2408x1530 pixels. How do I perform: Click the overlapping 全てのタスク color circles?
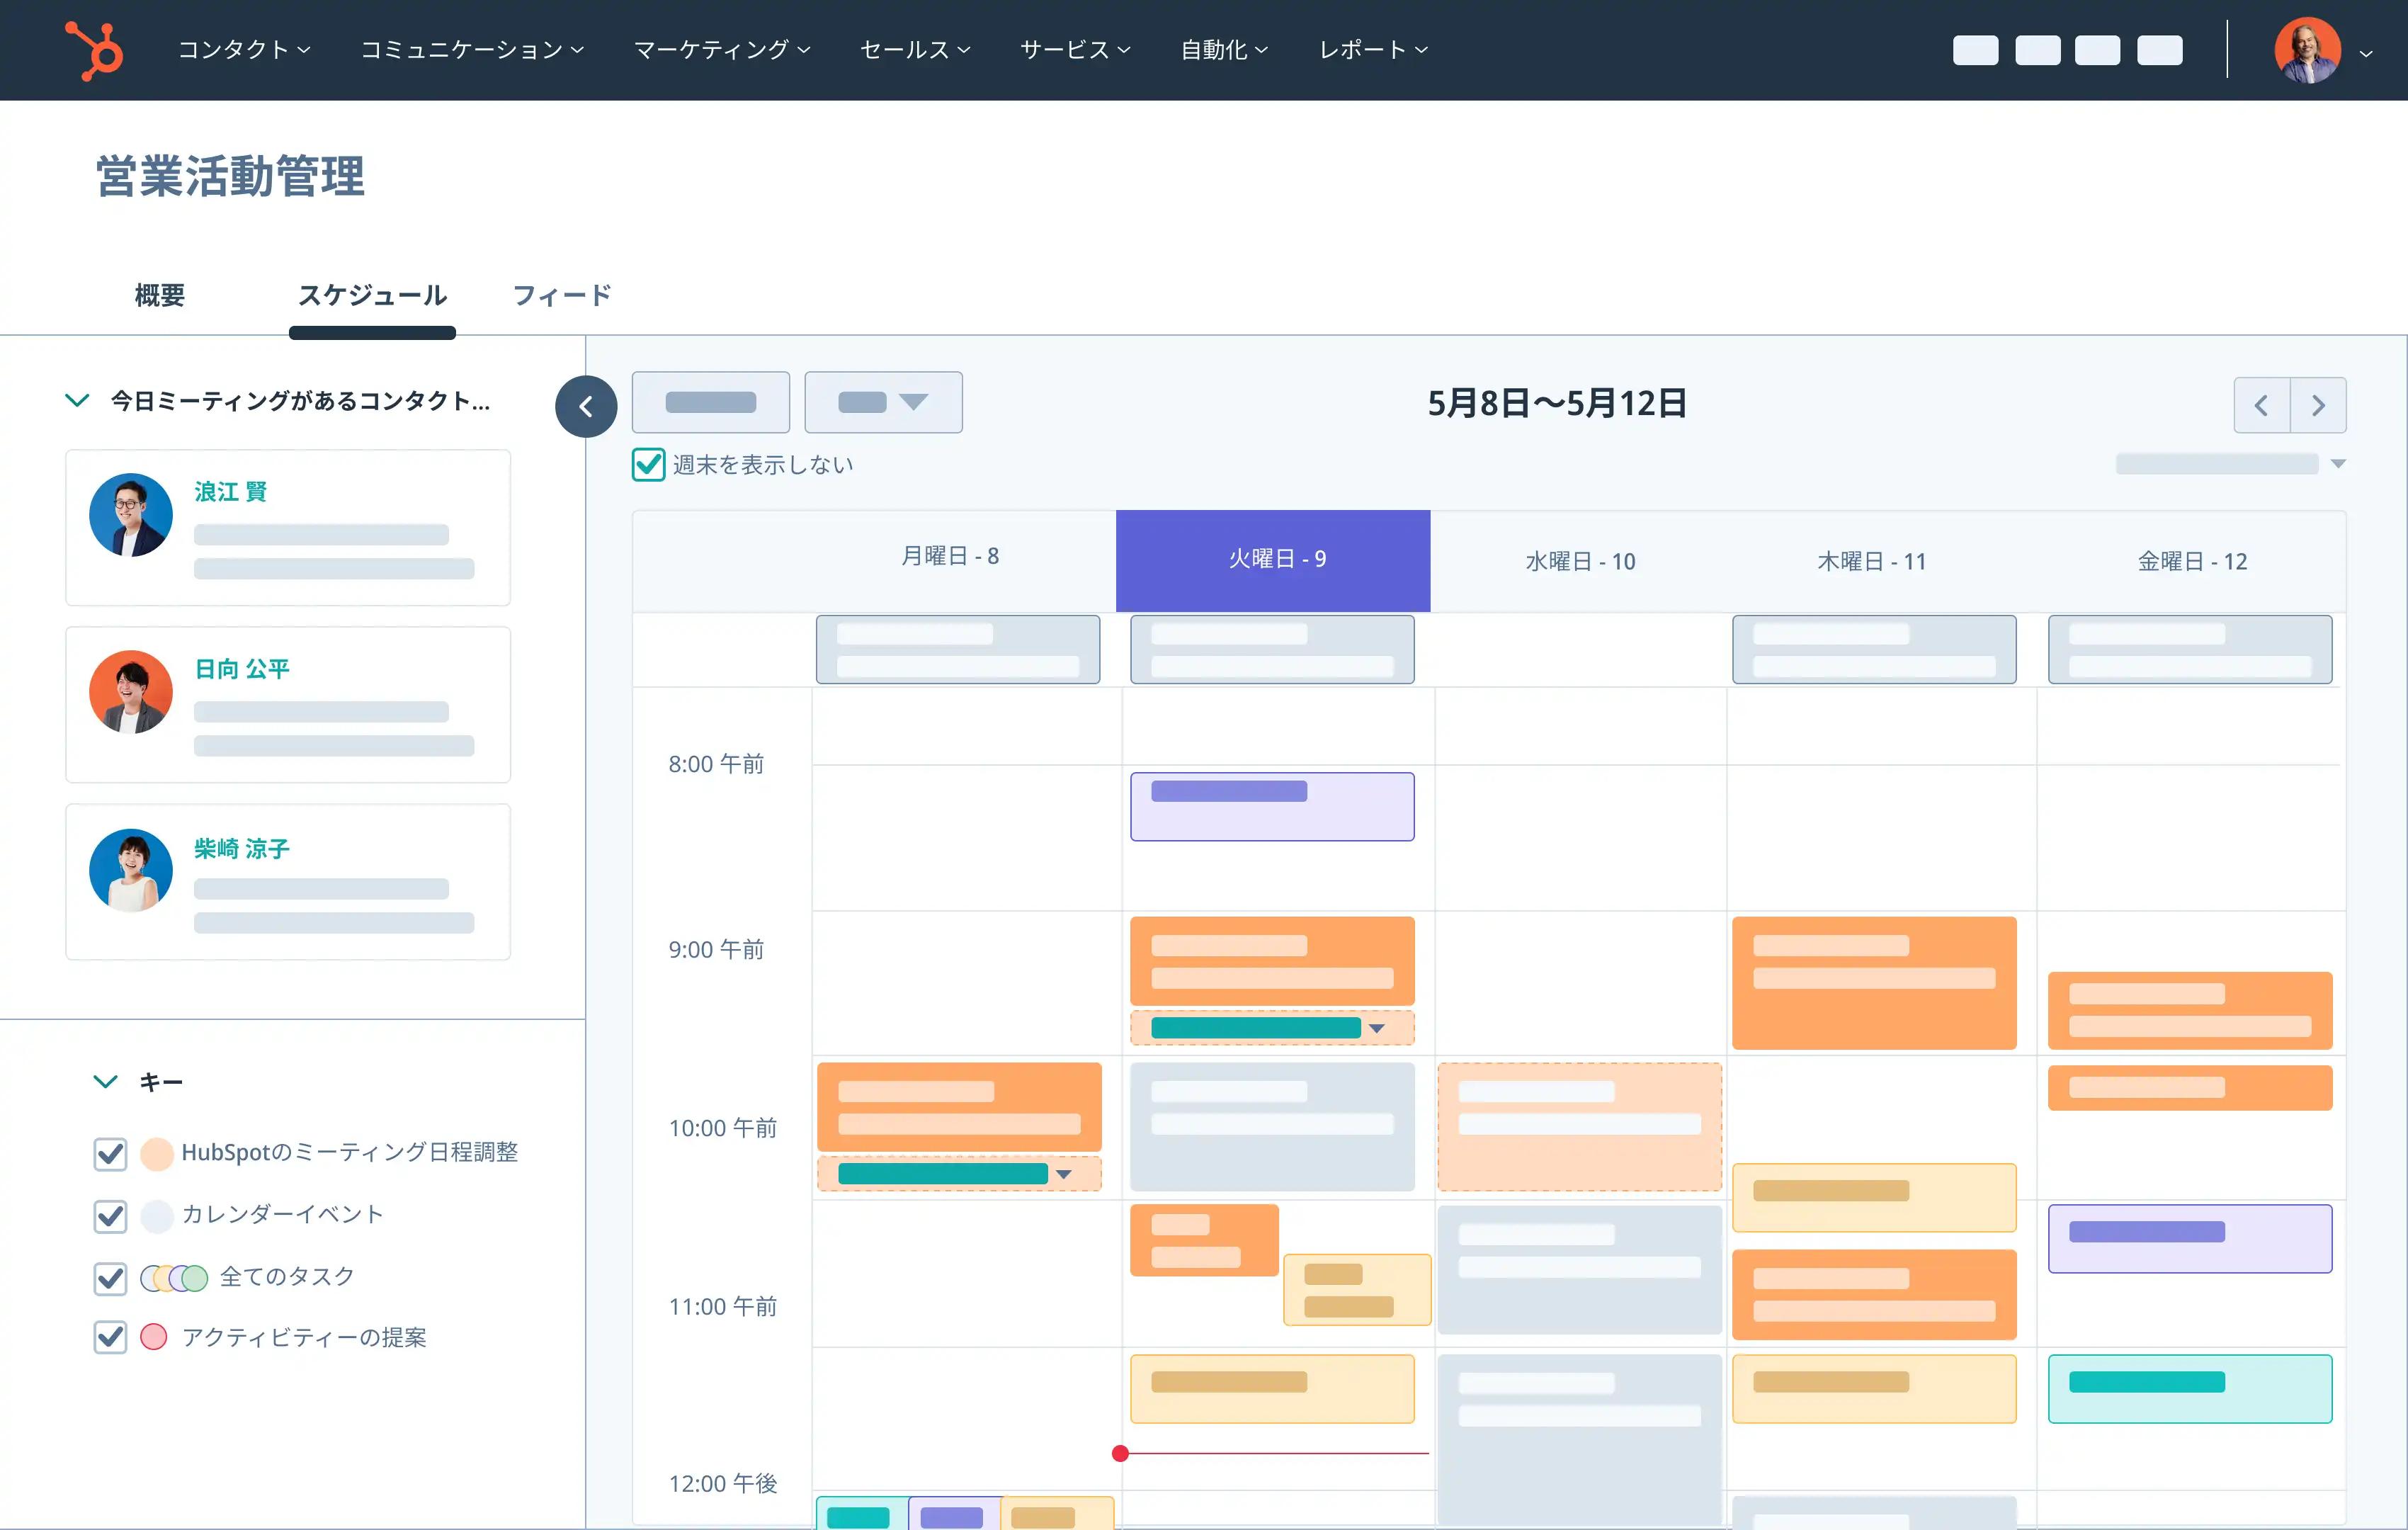pos(174,1277)
